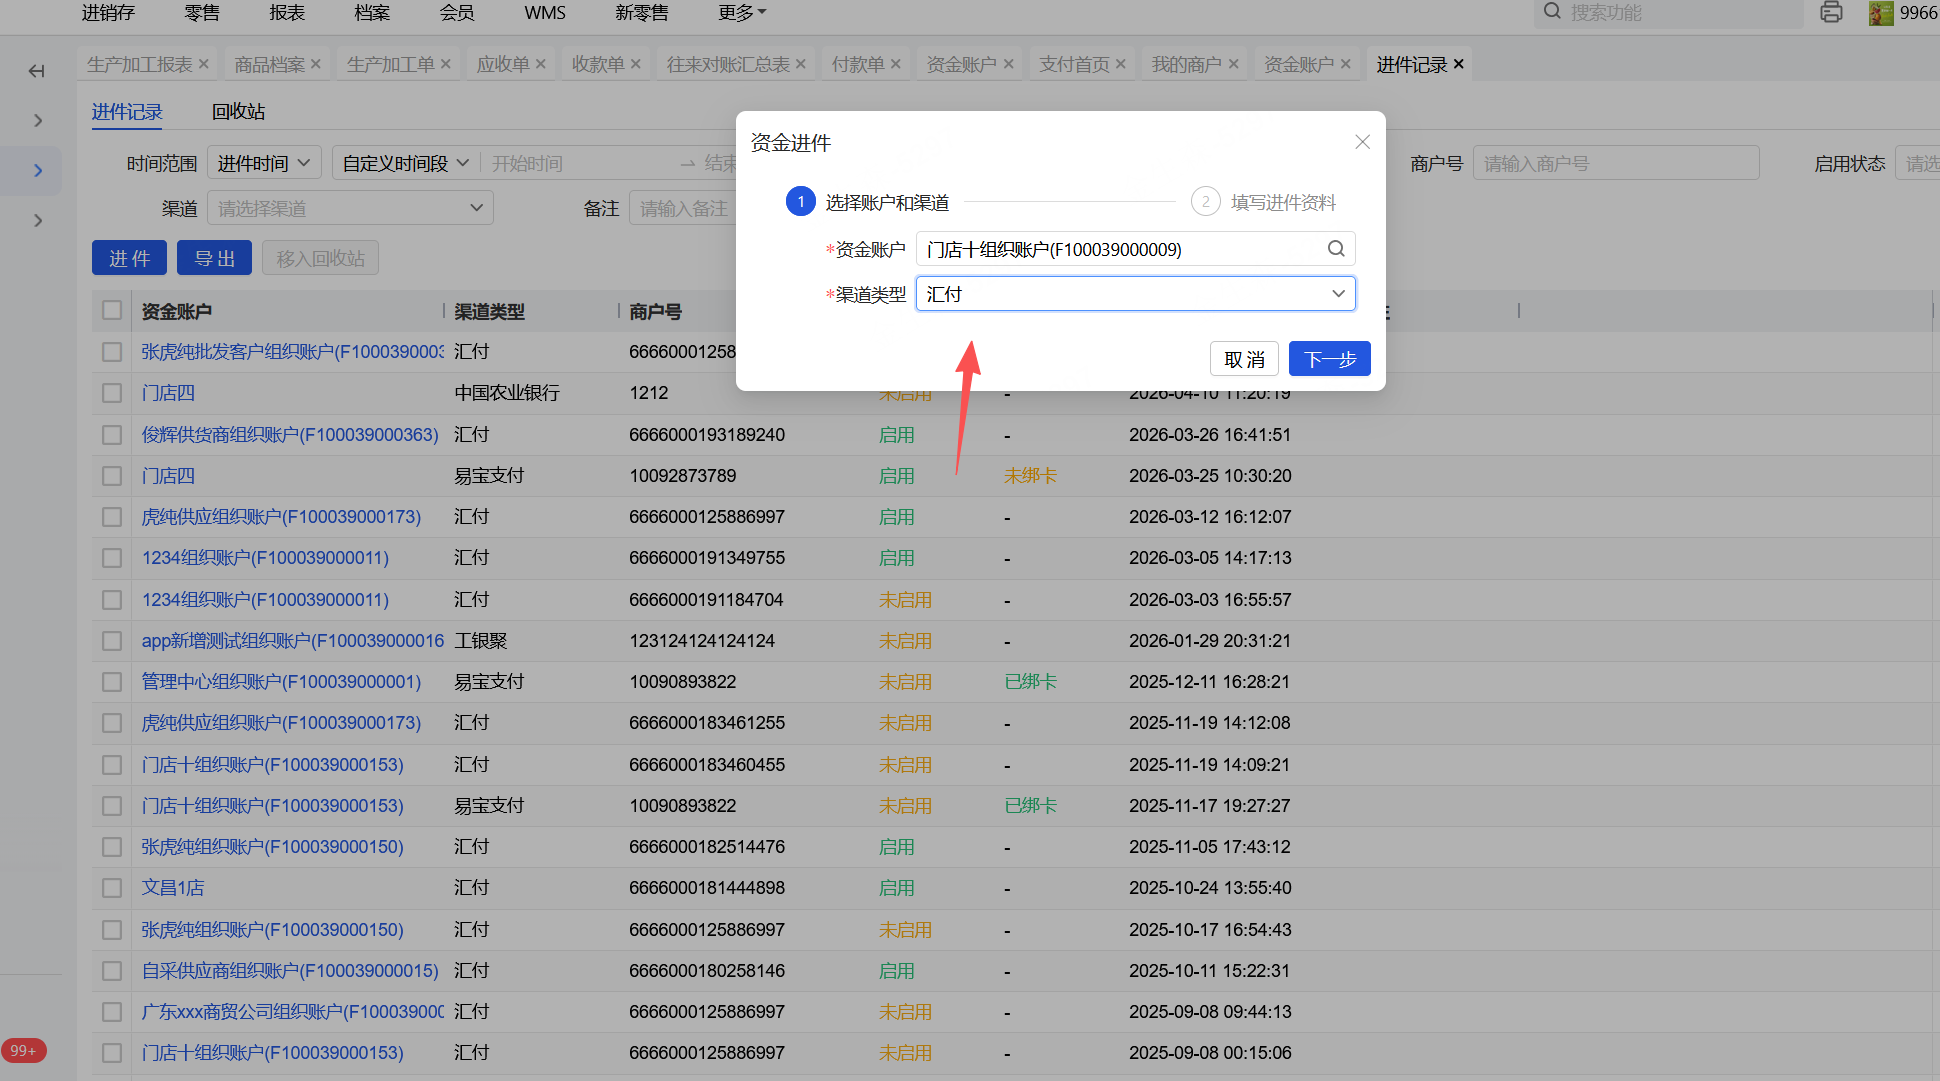Click the search magnifier in 资金账户 field

pyautogui.click(x=1336, y=249)
